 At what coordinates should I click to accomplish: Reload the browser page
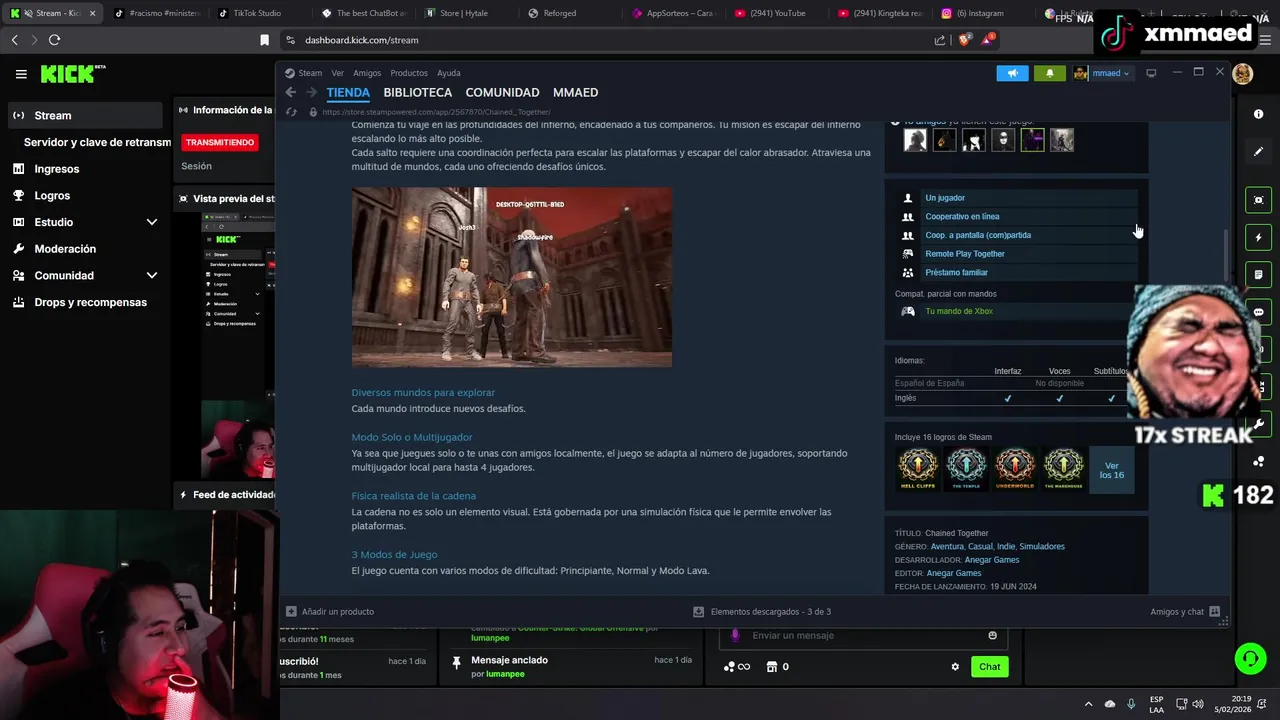(x=54, y=40)
